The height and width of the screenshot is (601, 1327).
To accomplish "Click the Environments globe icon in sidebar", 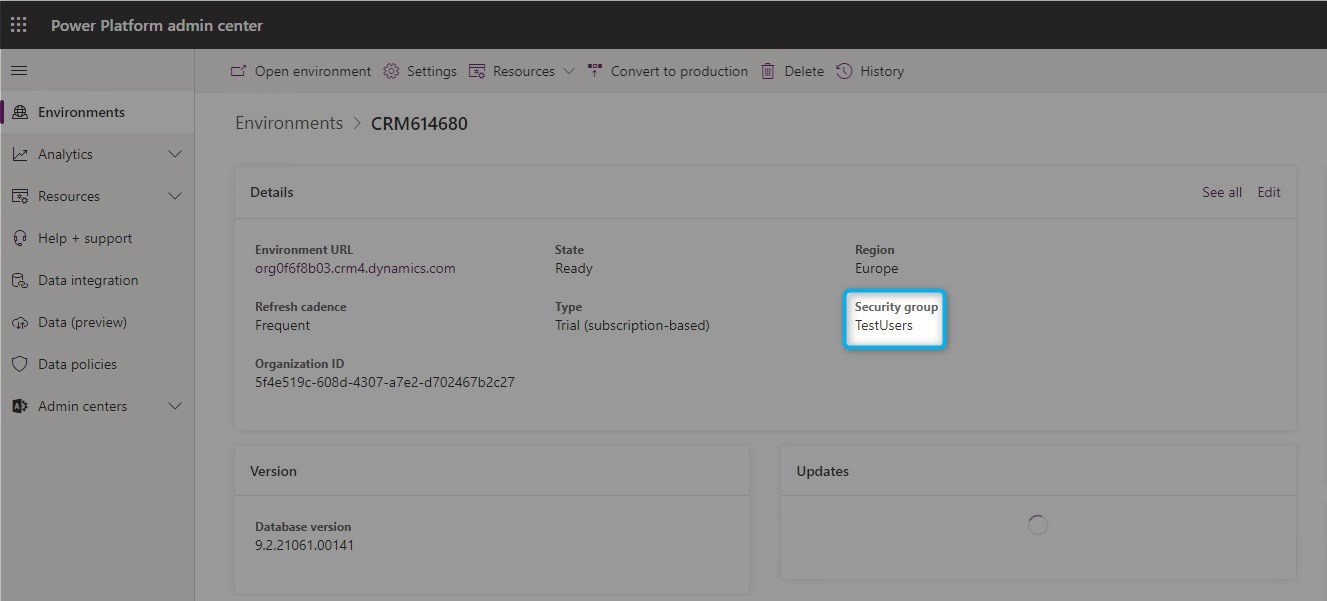I will pos(20,112).
